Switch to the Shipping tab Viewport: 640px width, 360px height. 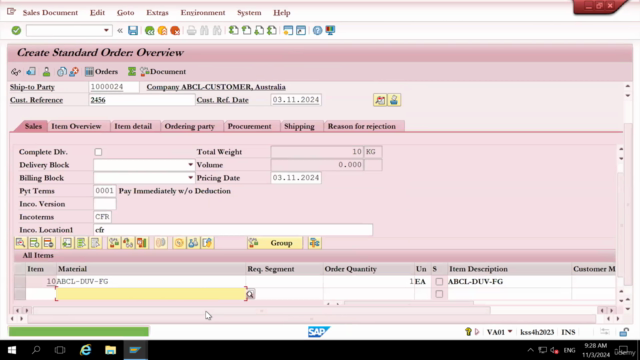point(299,127)
